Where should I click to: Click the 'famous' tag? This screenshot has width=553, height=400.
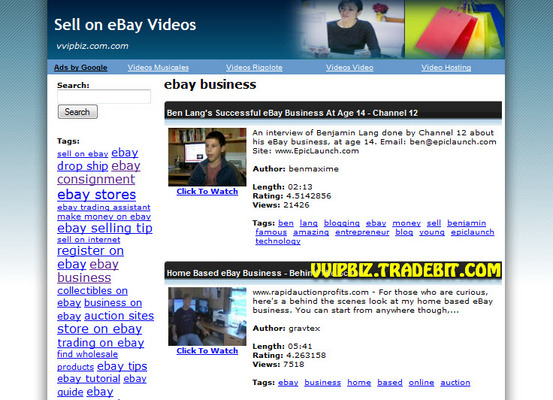(x=271, y=232)
